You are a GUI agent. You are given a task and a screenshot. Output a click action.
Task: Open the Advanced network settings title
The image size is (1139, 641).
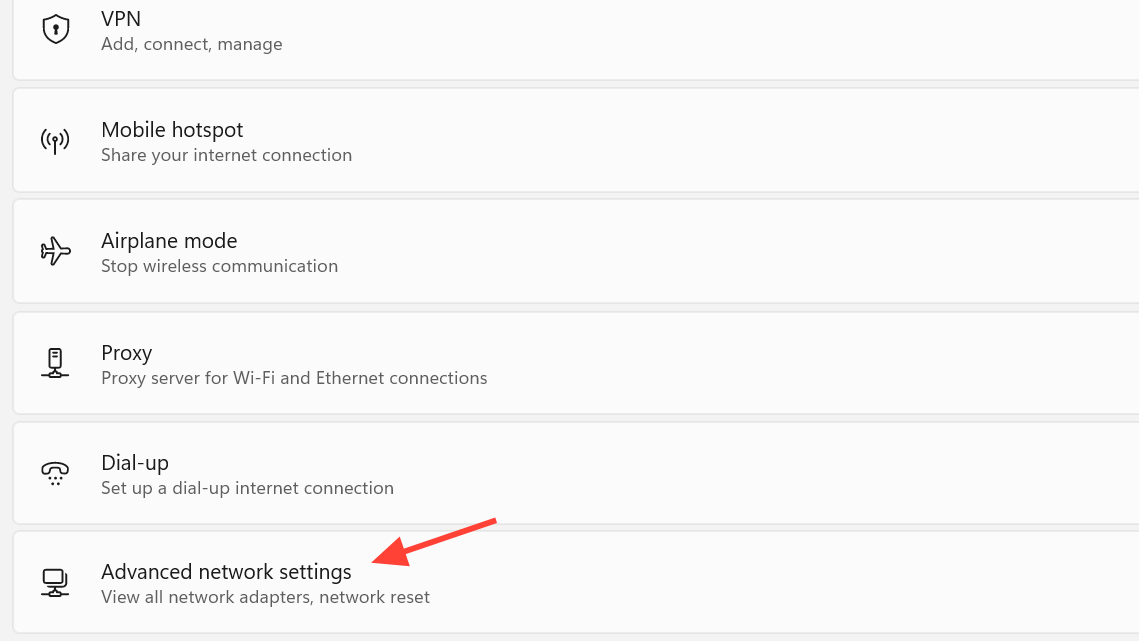click(x=226, y=572)
